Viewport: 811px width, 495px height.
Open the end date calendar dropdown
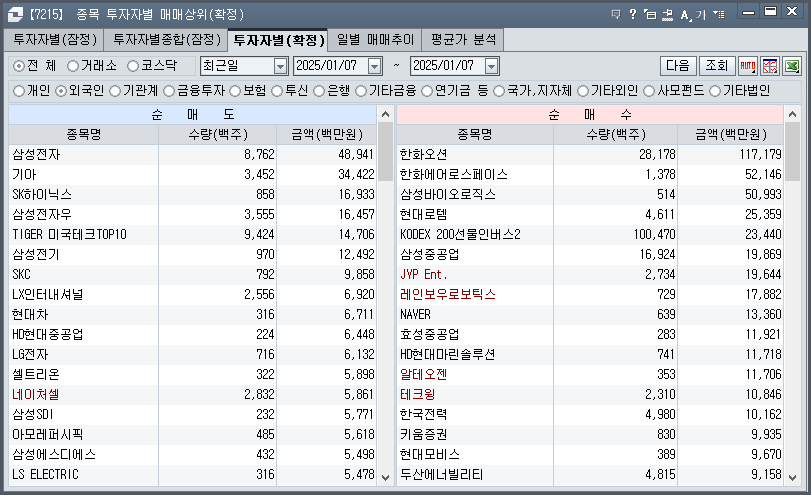coord(491,66)
